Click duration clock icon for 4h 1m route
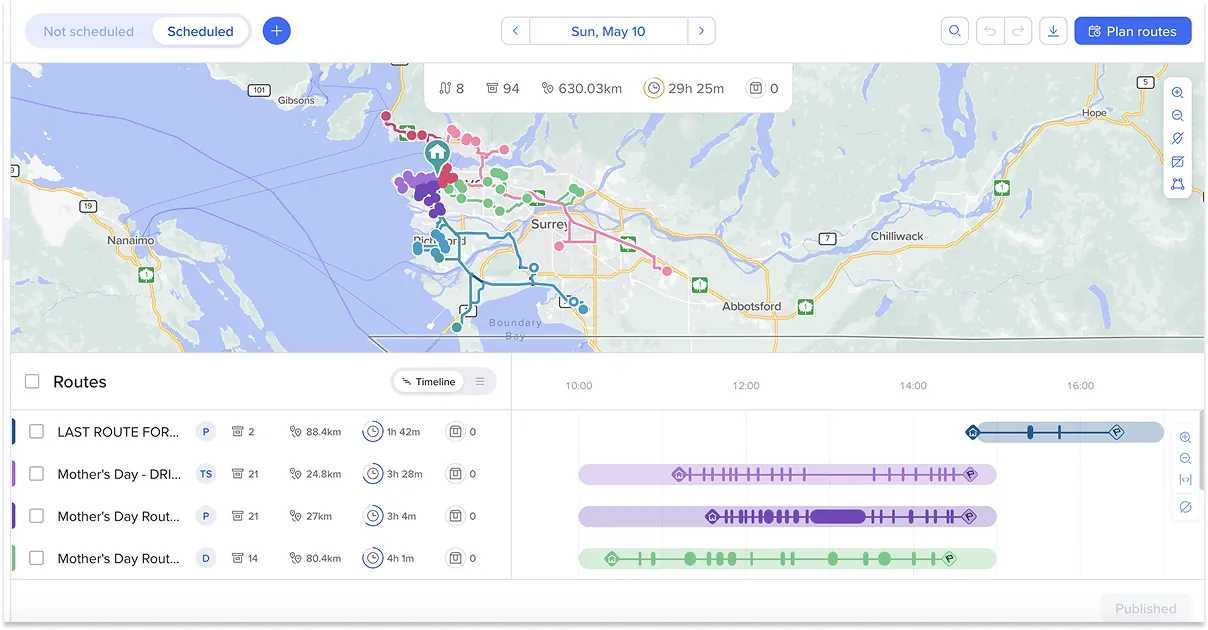Image resolution: width=1208 pixels, height=630 pixels. (x=372, y=558)
